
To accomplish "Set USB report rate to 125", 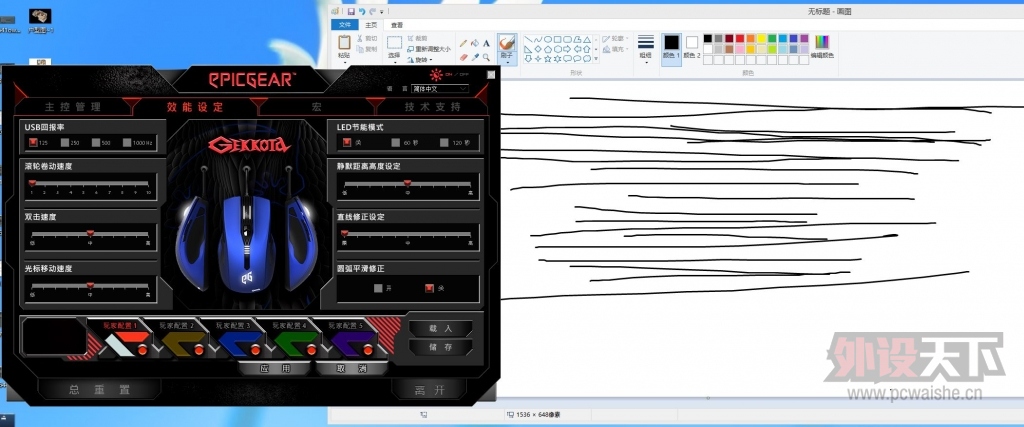I will pyautogui.click(x=33, y=142).
